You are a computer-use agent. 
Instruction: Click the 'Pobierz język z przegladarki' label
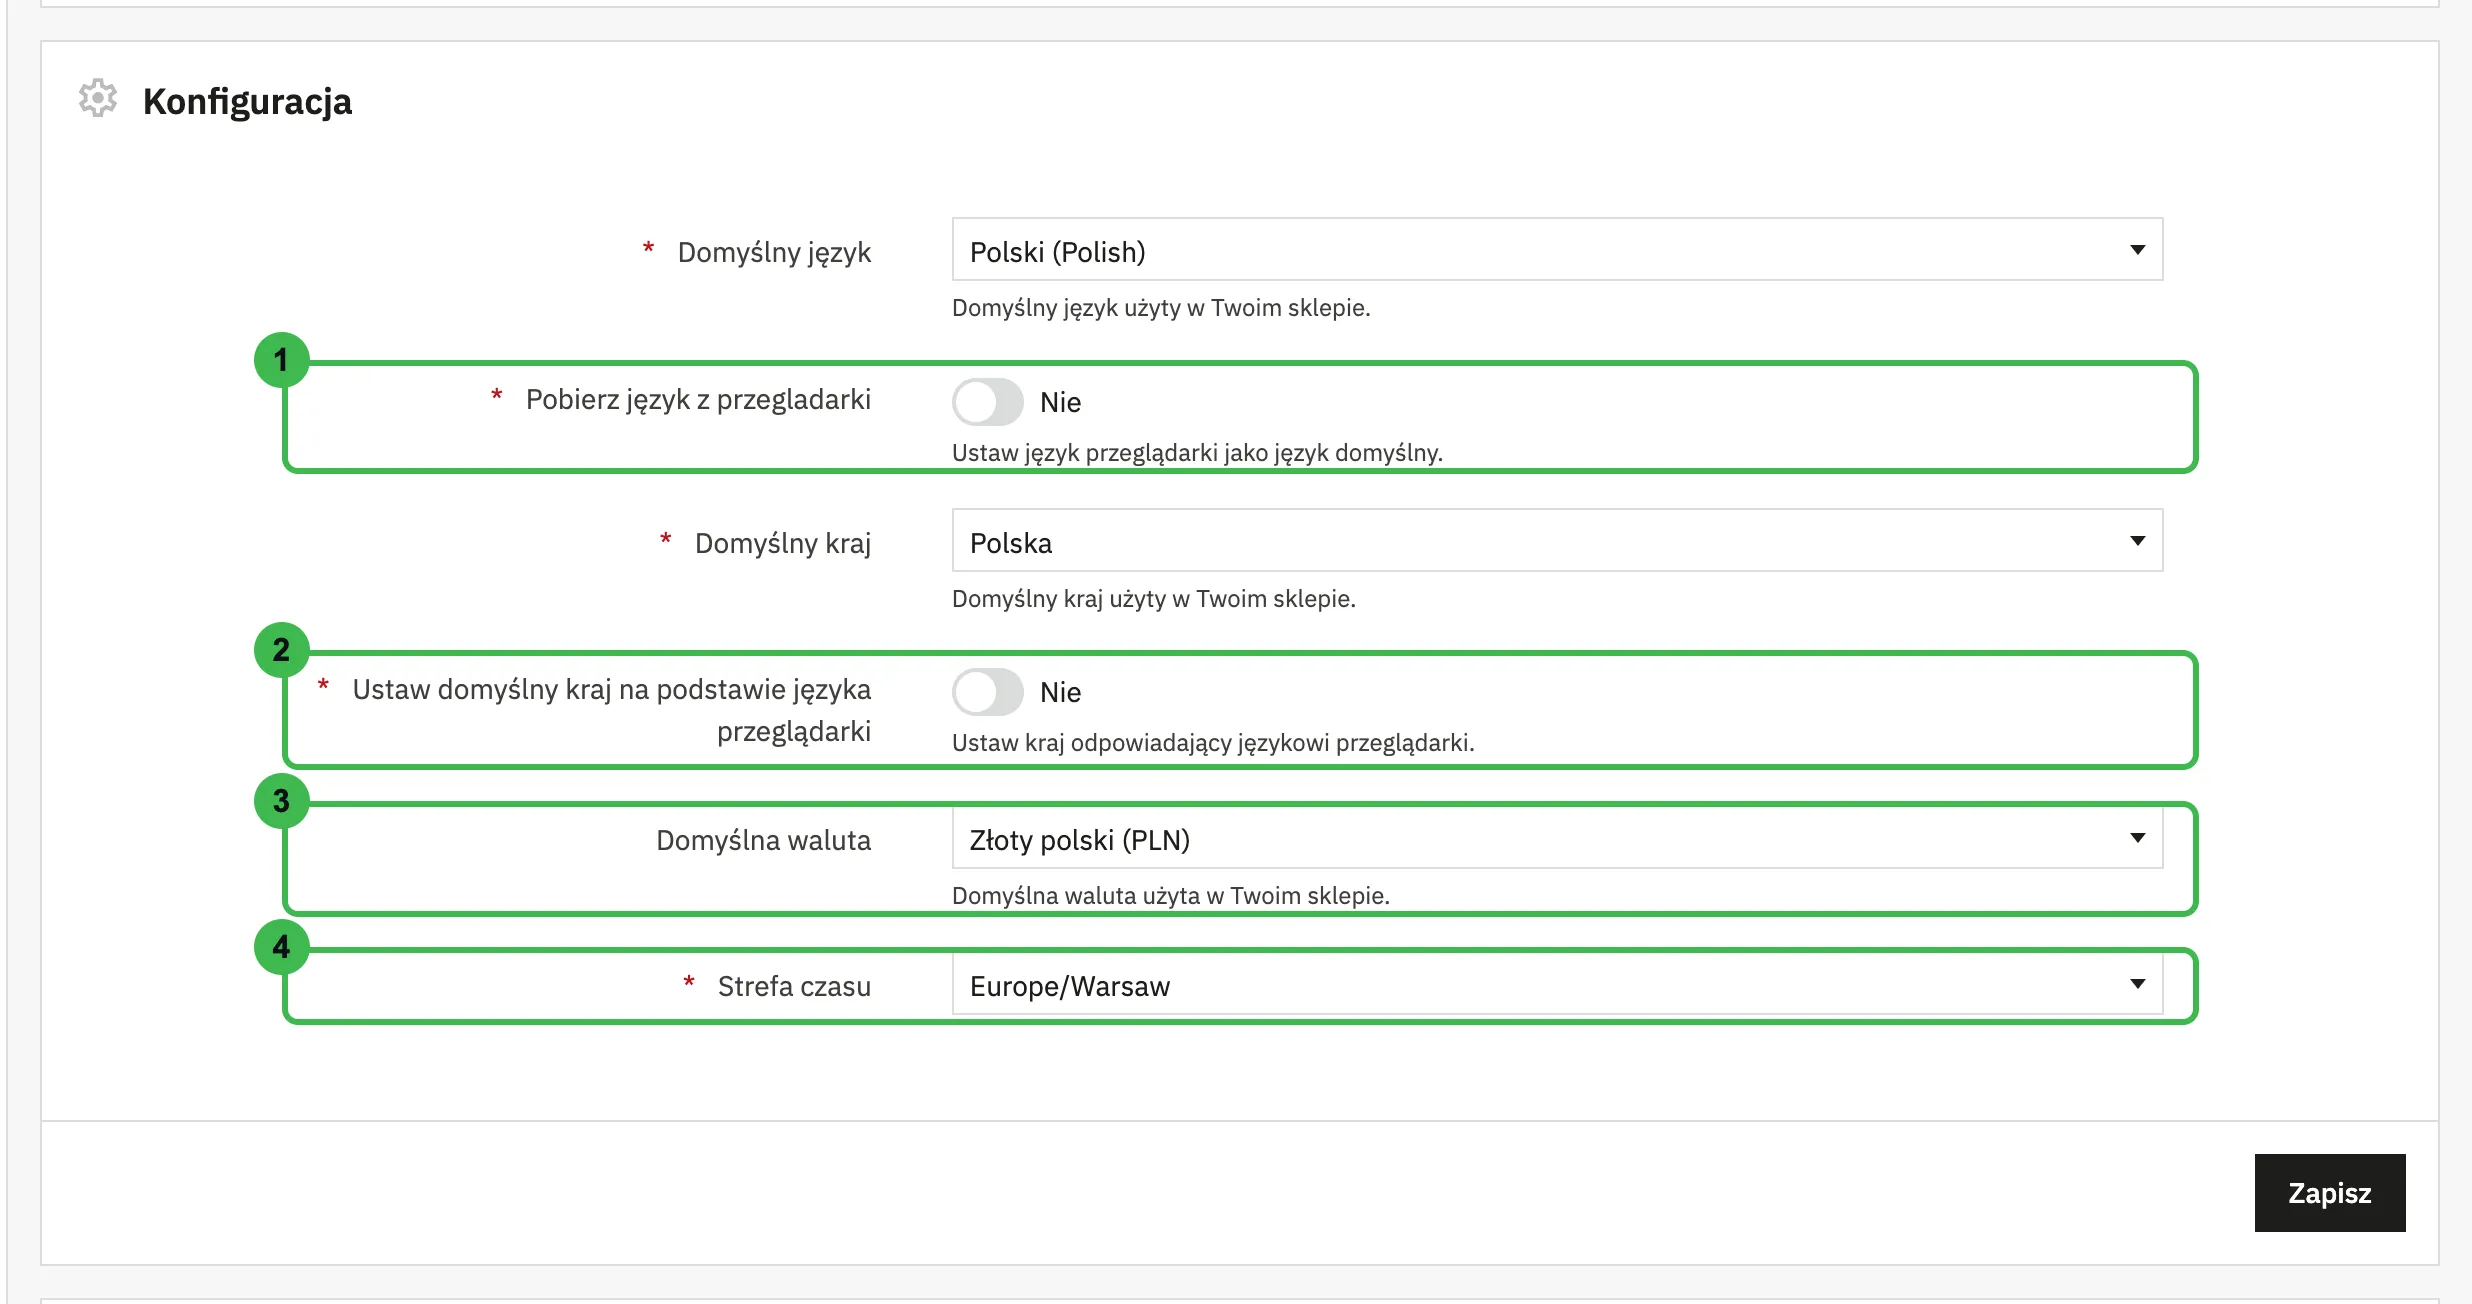[x=698, y=400]
